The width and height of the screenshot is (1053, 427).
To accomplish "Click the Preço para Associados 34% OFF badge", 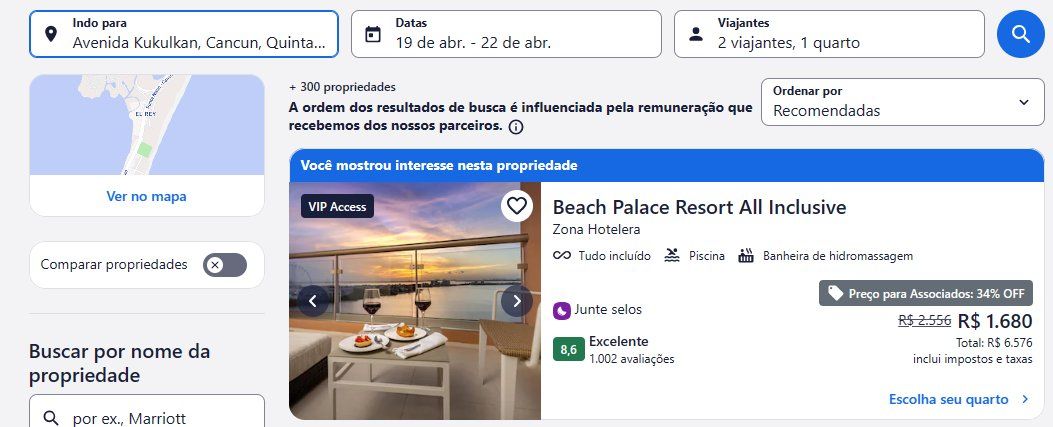I will click(925, 293).
